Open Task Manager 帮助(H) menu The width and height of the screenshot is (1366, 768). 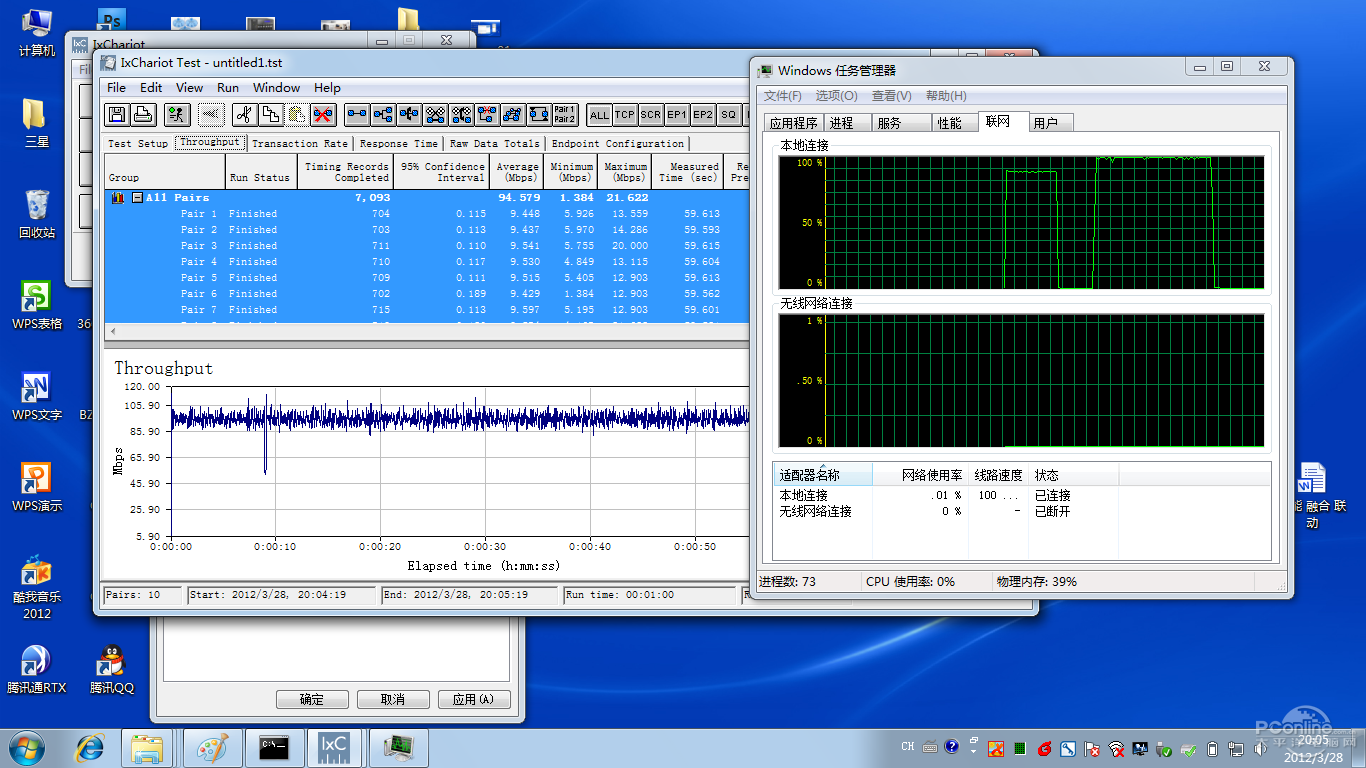click(946, 96)
